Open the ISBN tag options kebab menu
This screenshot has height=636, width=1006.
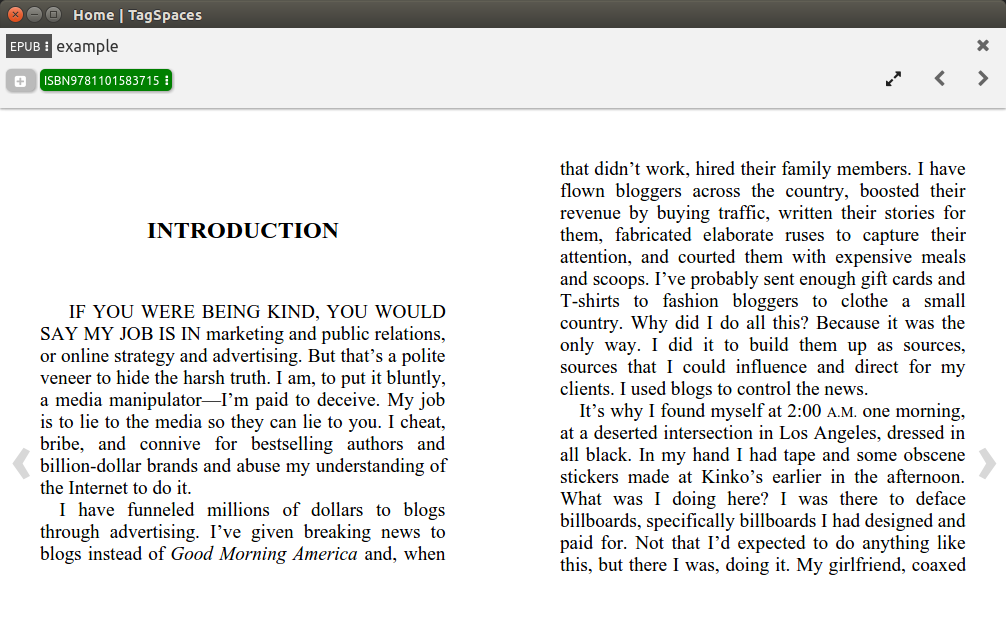pyautogui.click(x=166, y=80)
